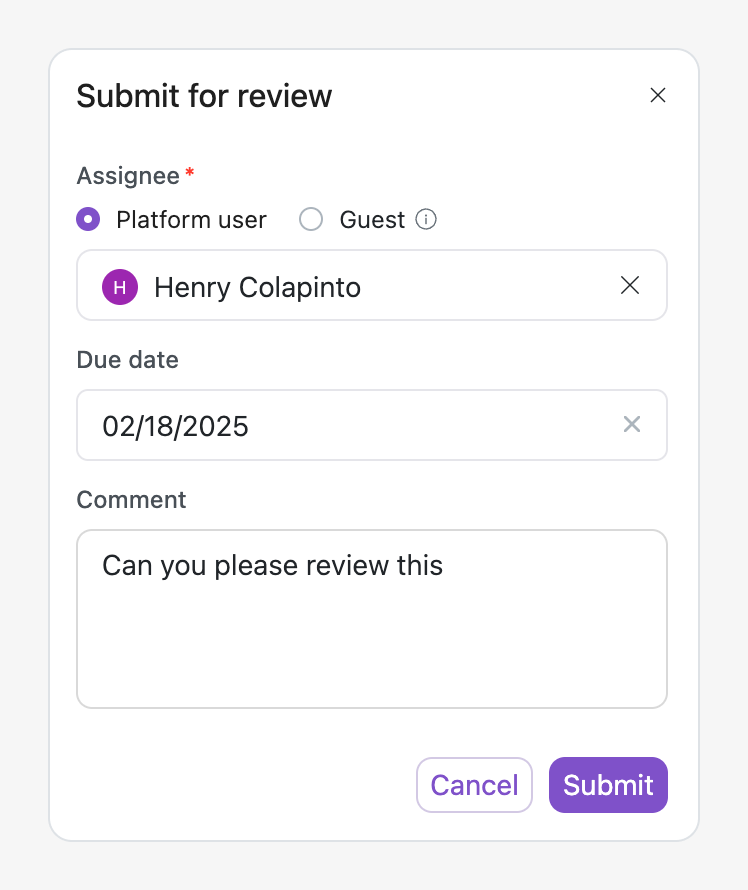Click the Platform user option label
This screenshot has width=748, height=890.
tap(191, 220)
